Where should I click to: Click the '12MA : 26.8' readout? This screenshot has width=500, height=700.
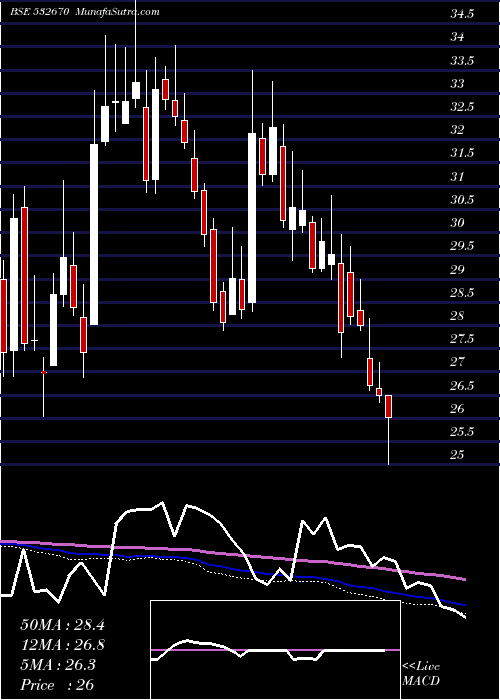coord(62,645)
